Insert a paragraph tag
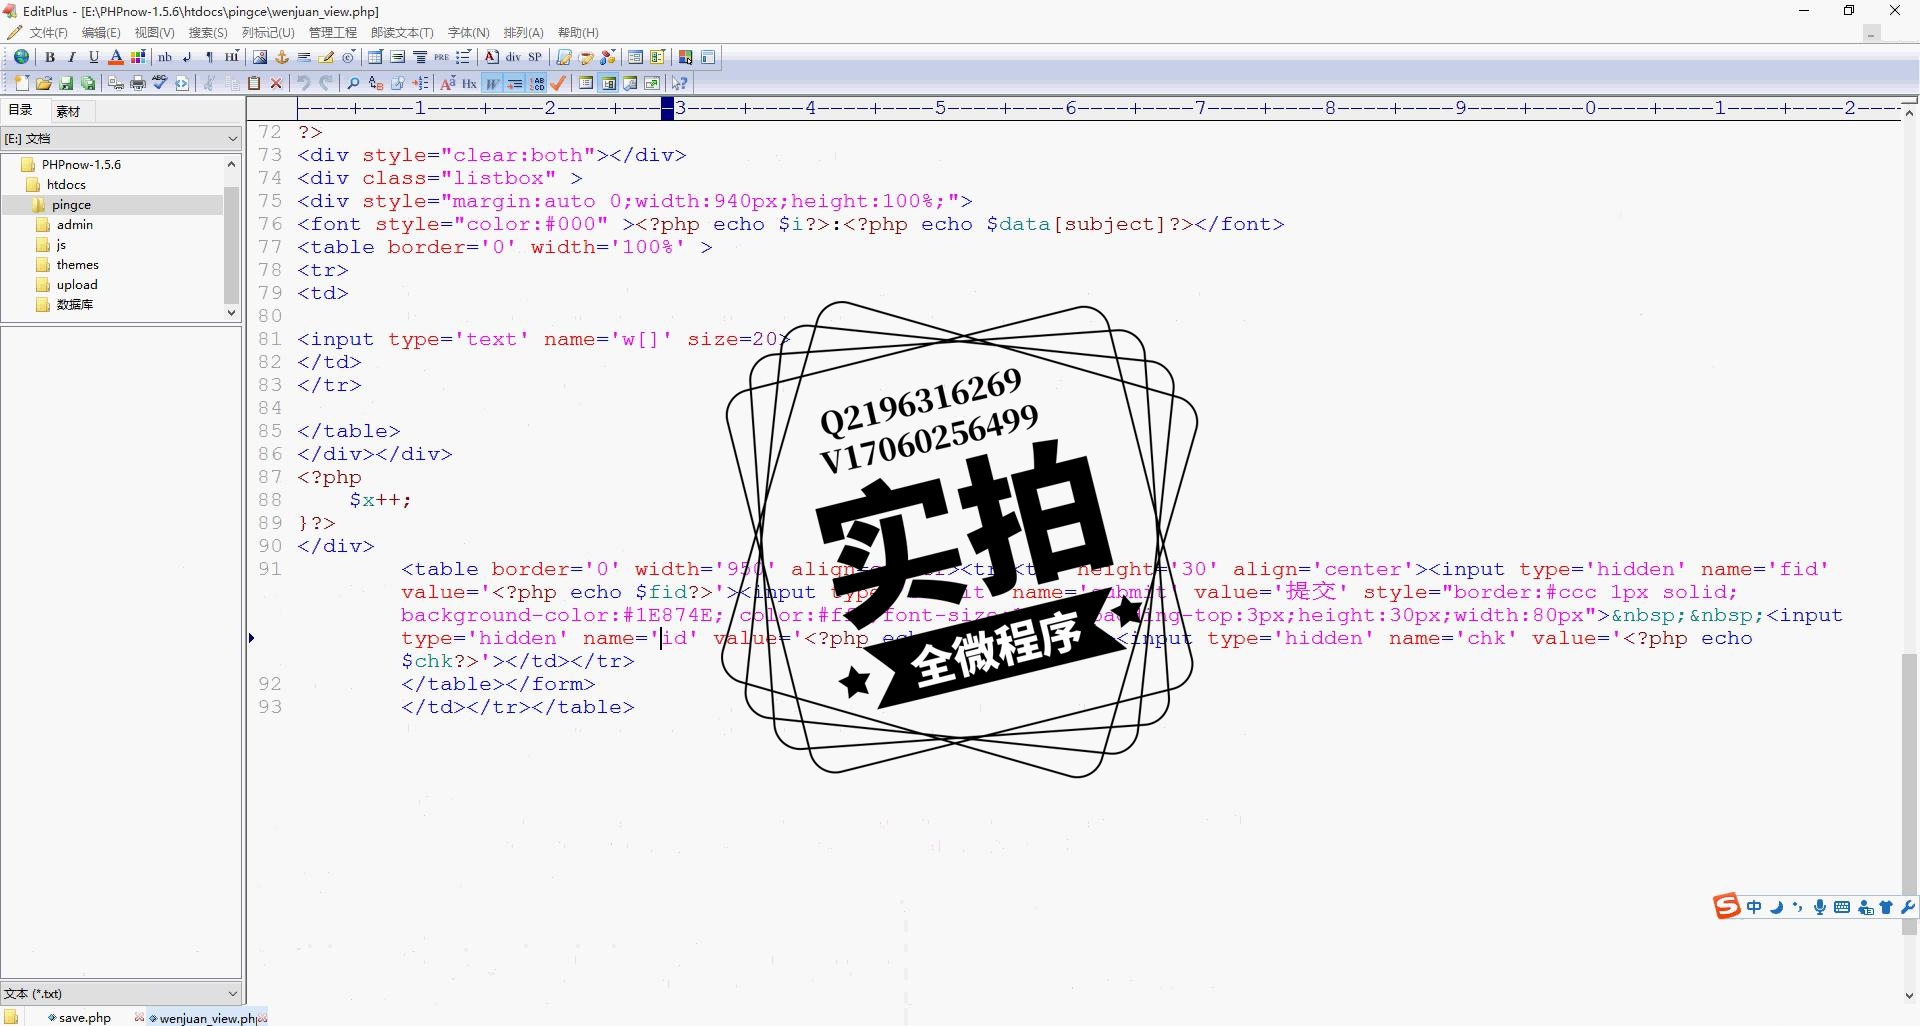This screenshot has height=1026, width=1920. click(x=209, y=57)
